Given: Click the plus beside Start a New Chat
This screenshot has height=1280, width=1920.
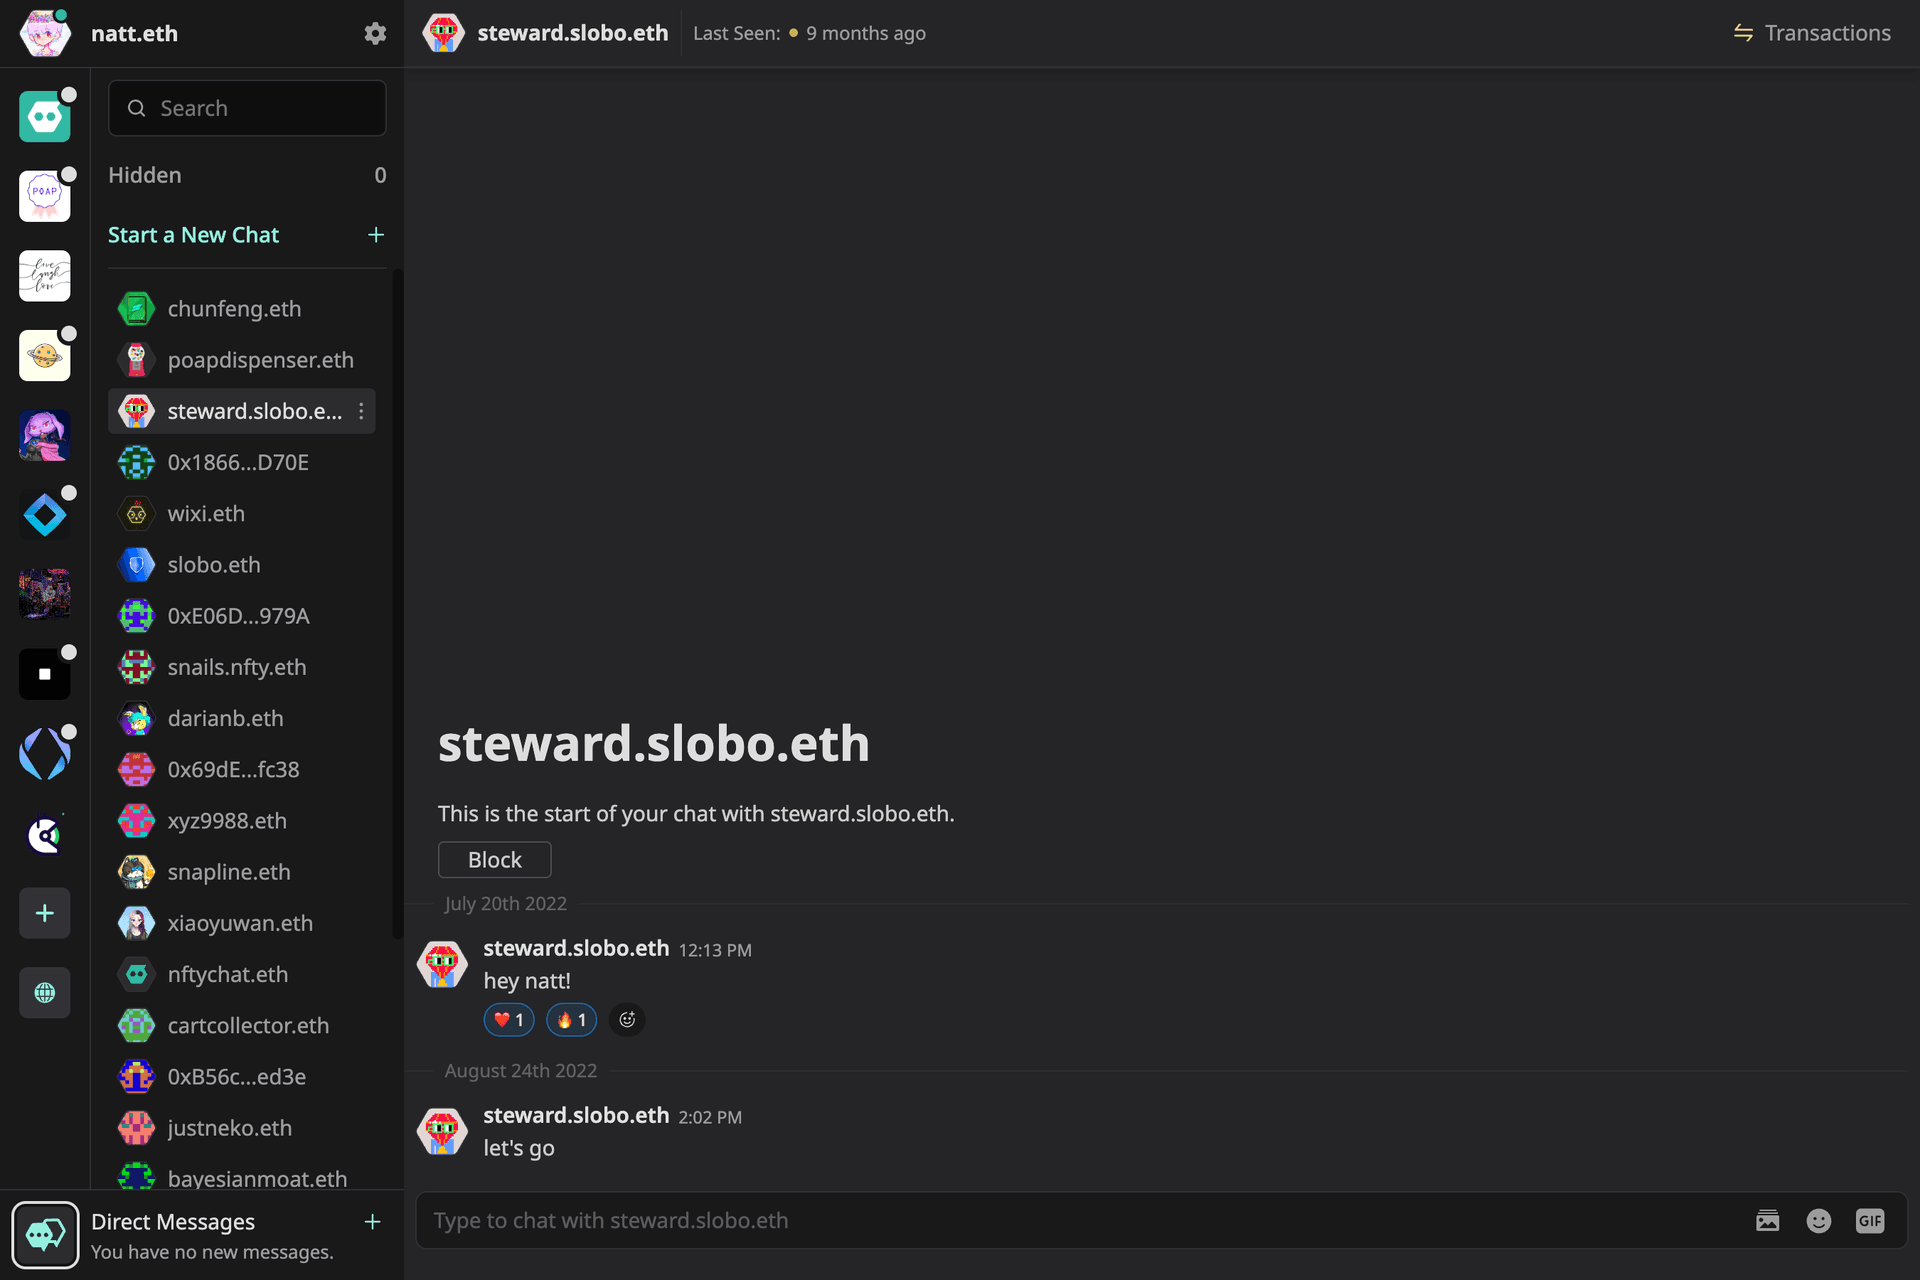Looking at the screenshot, I should [376, 235].
